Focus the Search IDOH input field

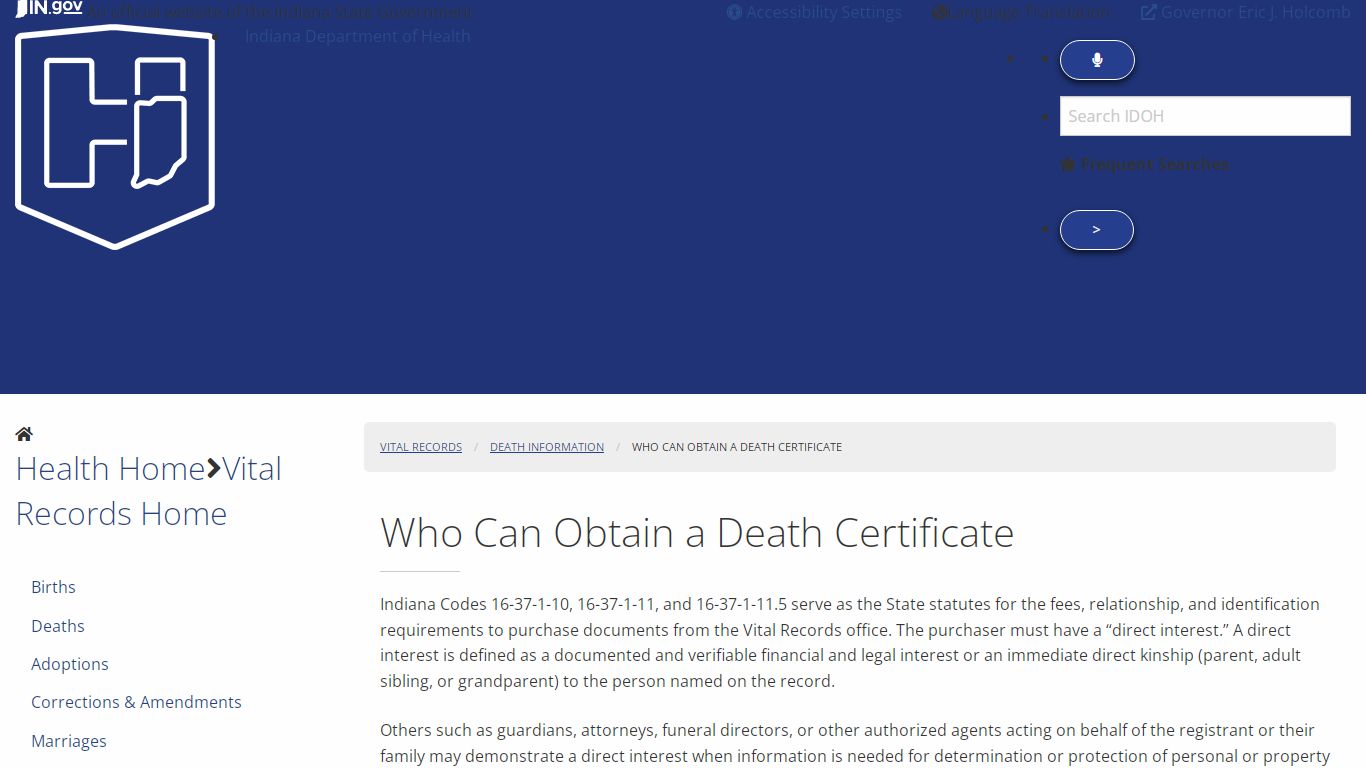[1205, 116]
